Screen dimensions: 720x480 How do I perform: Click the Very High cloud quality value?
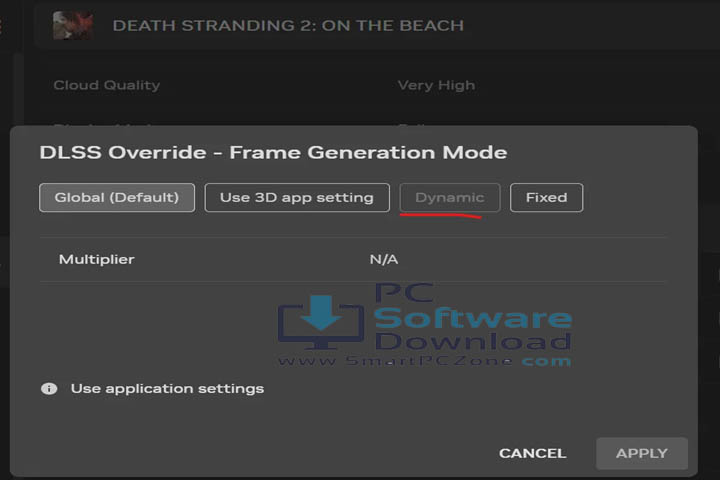point(436,85)
